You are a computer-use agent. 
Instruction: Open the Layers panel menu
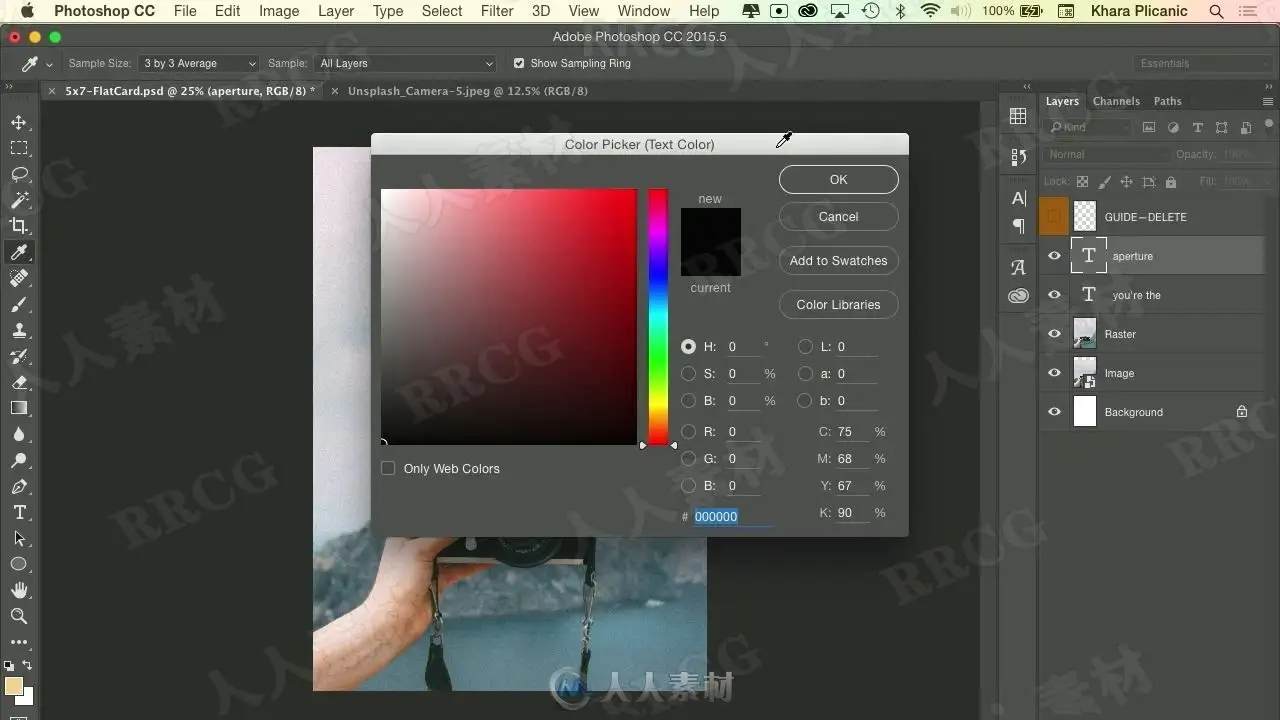point(1268,102)
